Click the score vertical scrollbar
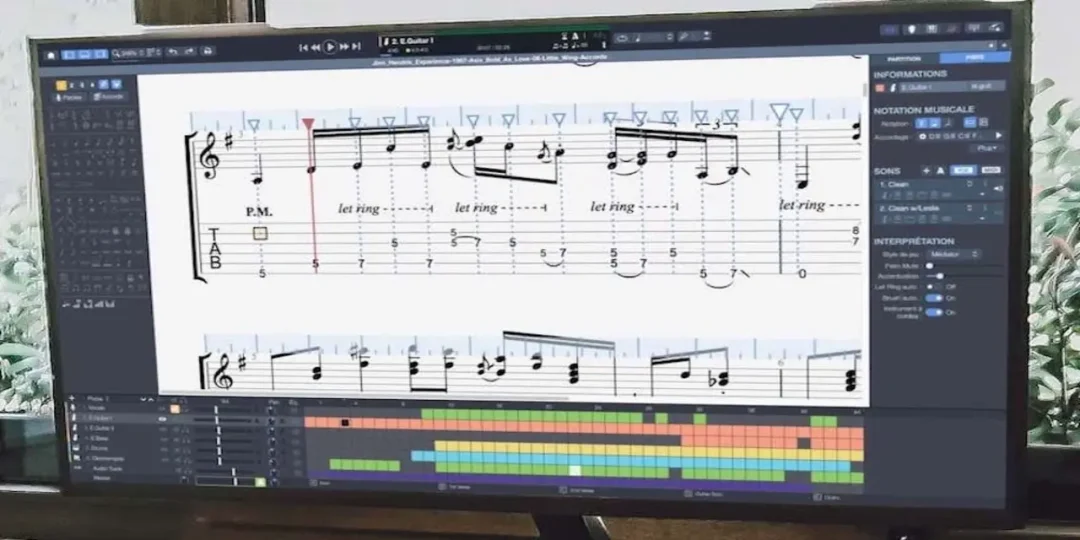This screenshot has height=540, width=1080. pos(865,90)
